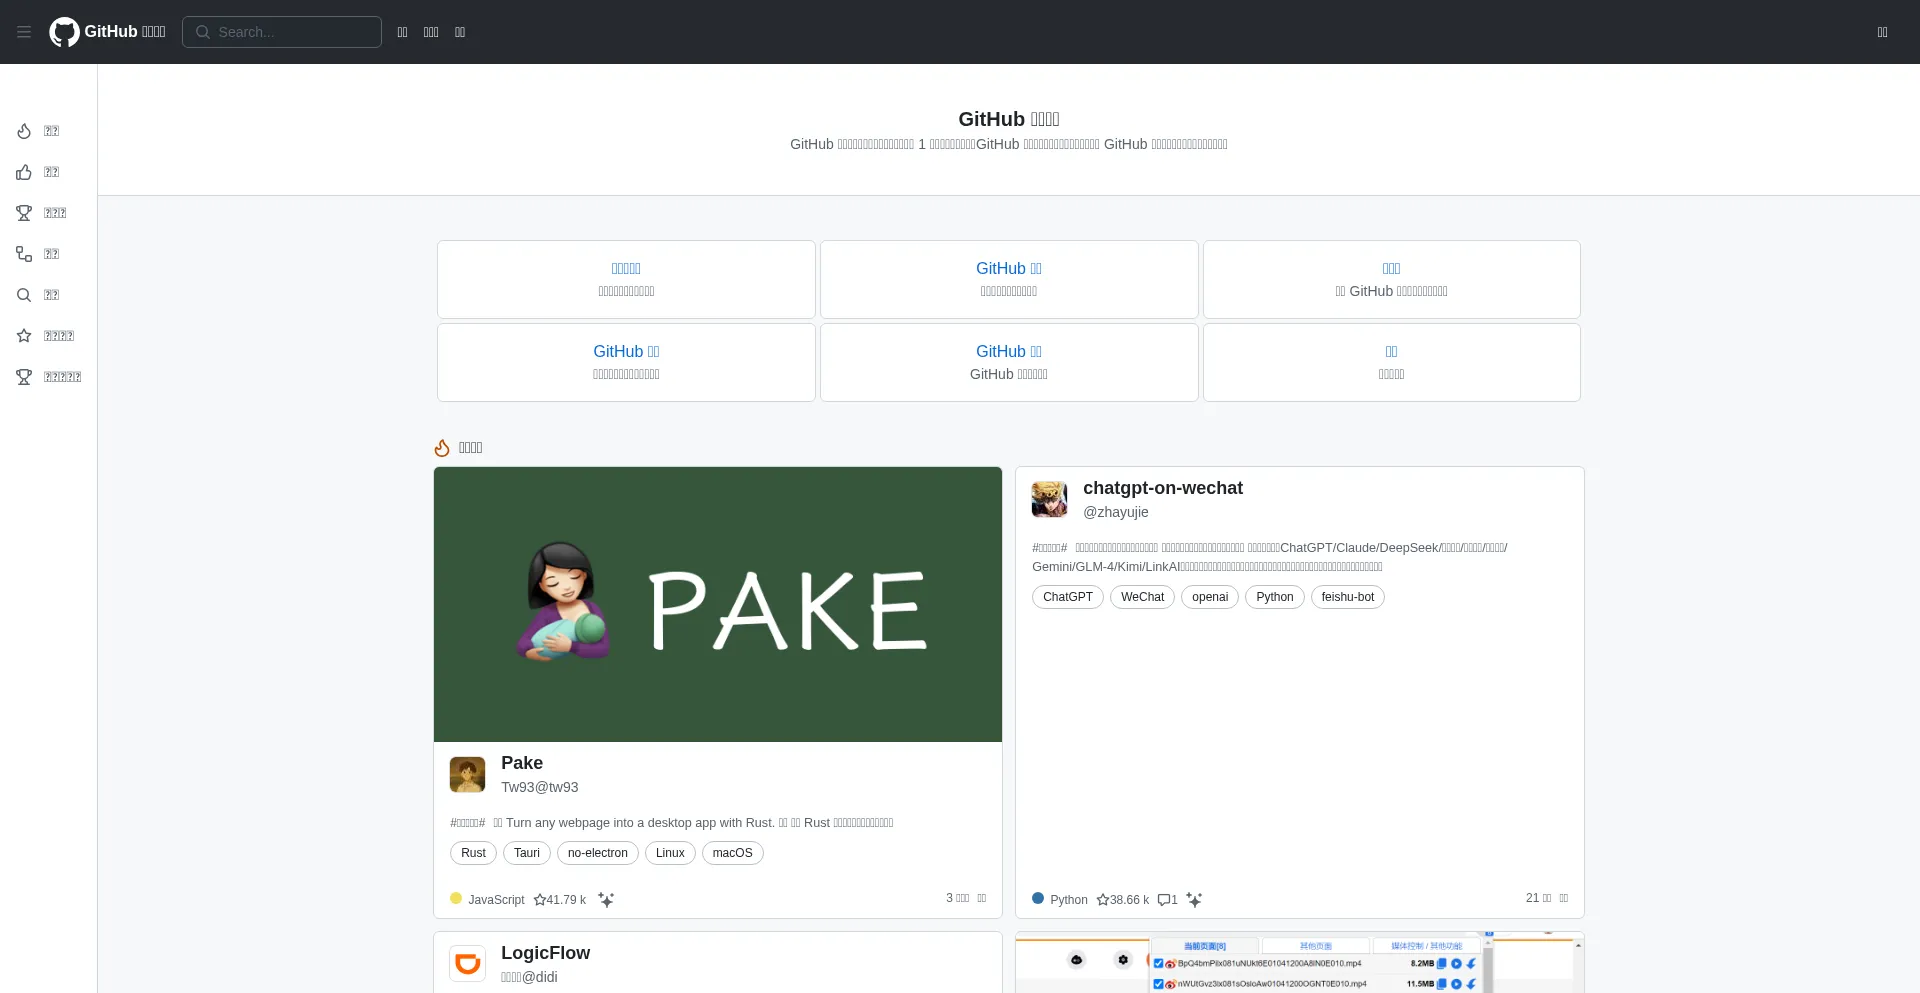Viewport: 1920px width, 993px height.
Task: Click the sidebar magnifier search icon
Action: pos(24,295)
